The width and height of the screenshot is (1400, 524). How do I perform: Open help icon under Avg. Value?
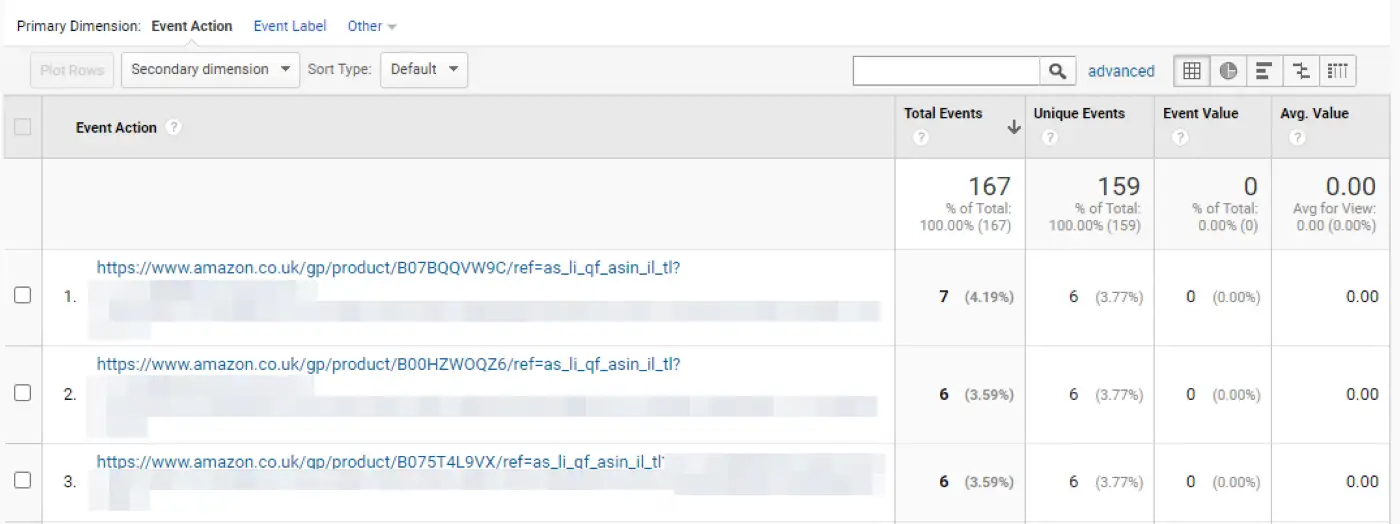tap(1297, 138)
